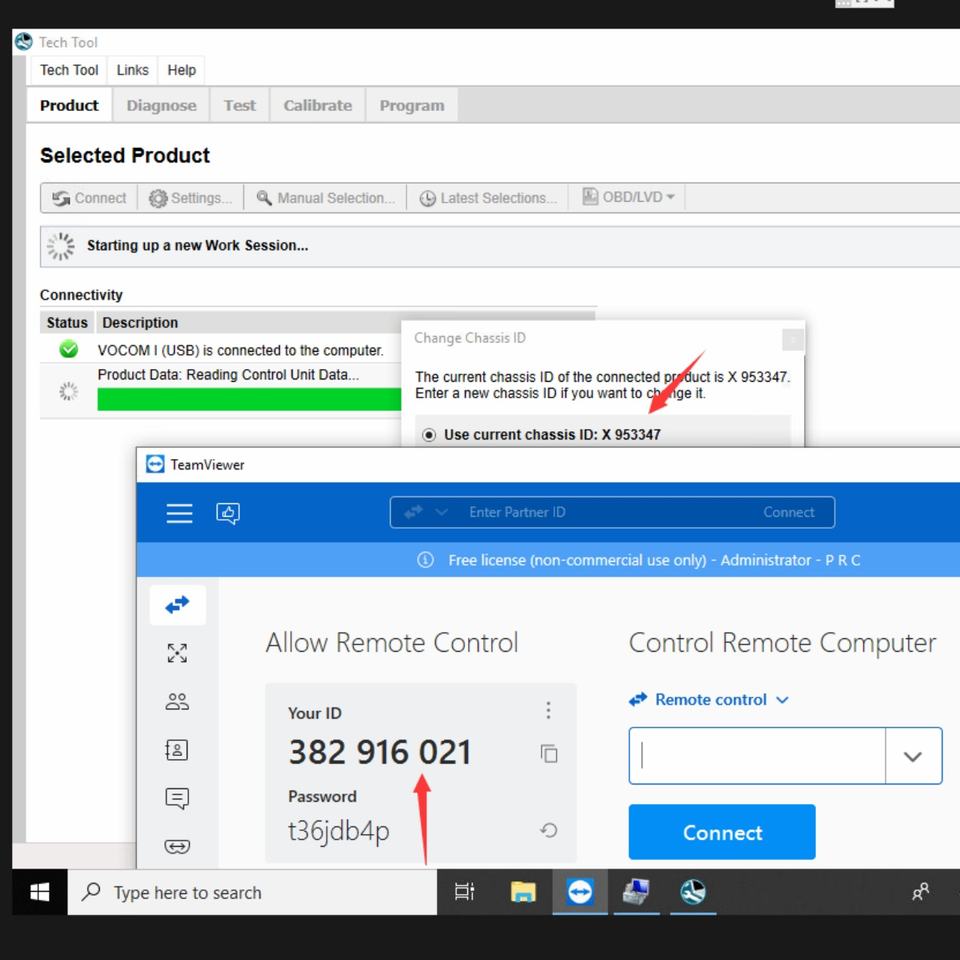Click the Connect toolbar button in Tech Tool
The width and height of the screenshot is (960, 960).
click(89, 198)
